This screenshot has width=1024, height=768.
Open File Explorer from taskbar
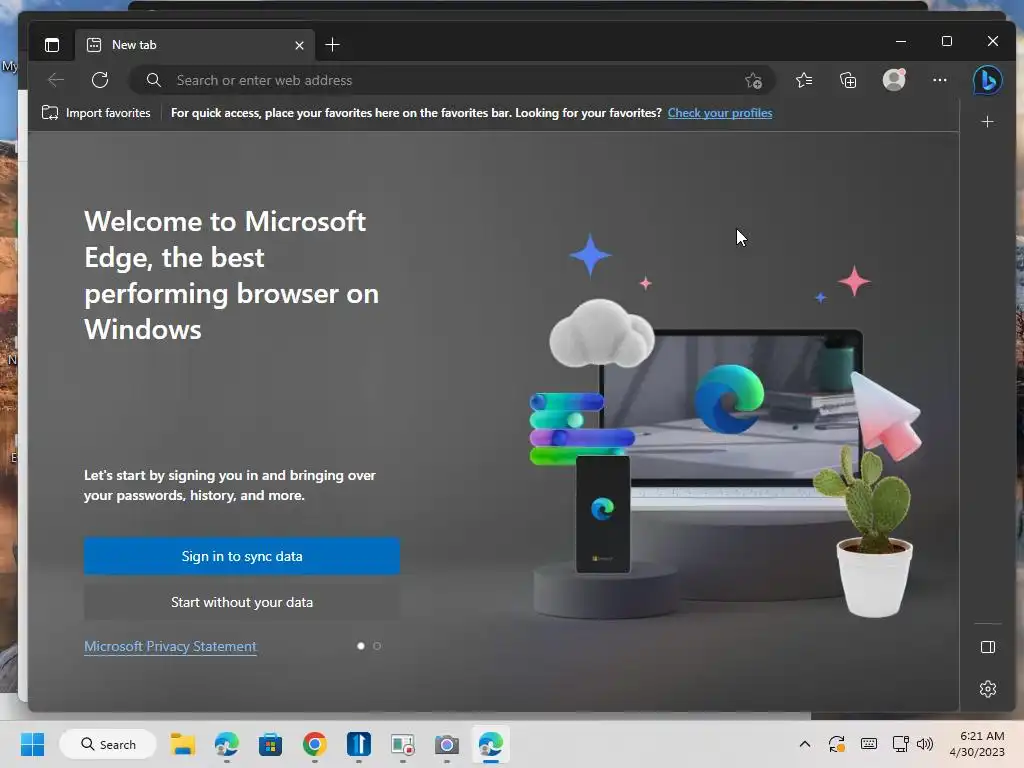click(183, 744)
